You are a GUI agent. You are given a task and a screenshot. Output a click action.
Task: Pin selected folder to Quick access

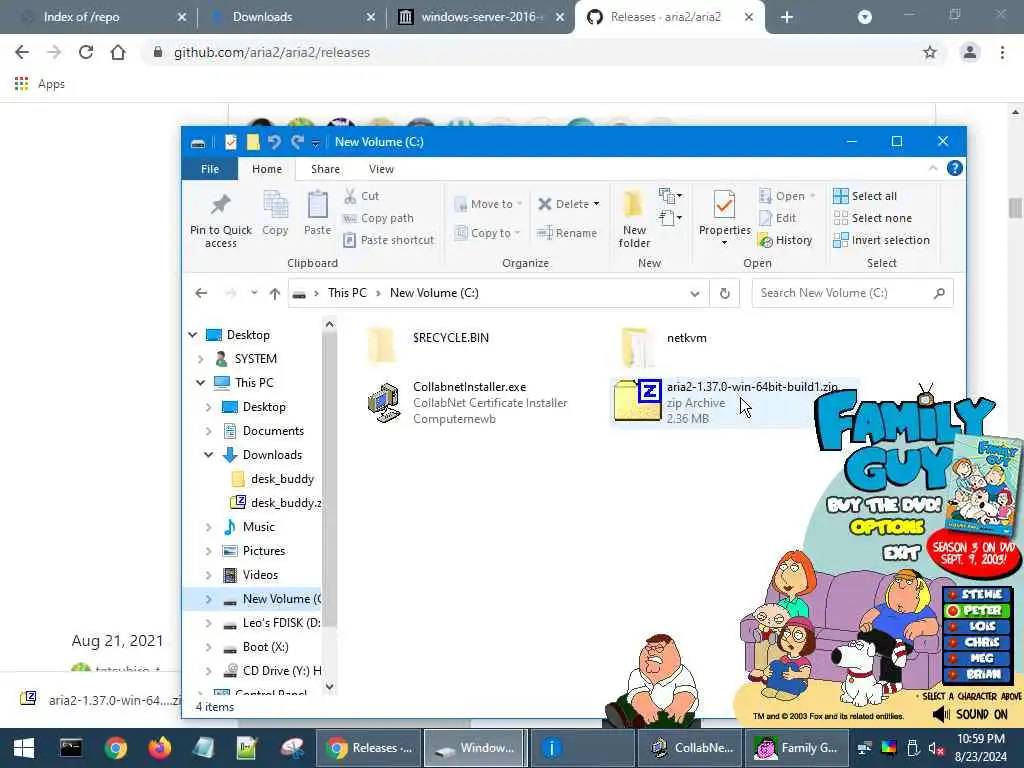[221, 219]
